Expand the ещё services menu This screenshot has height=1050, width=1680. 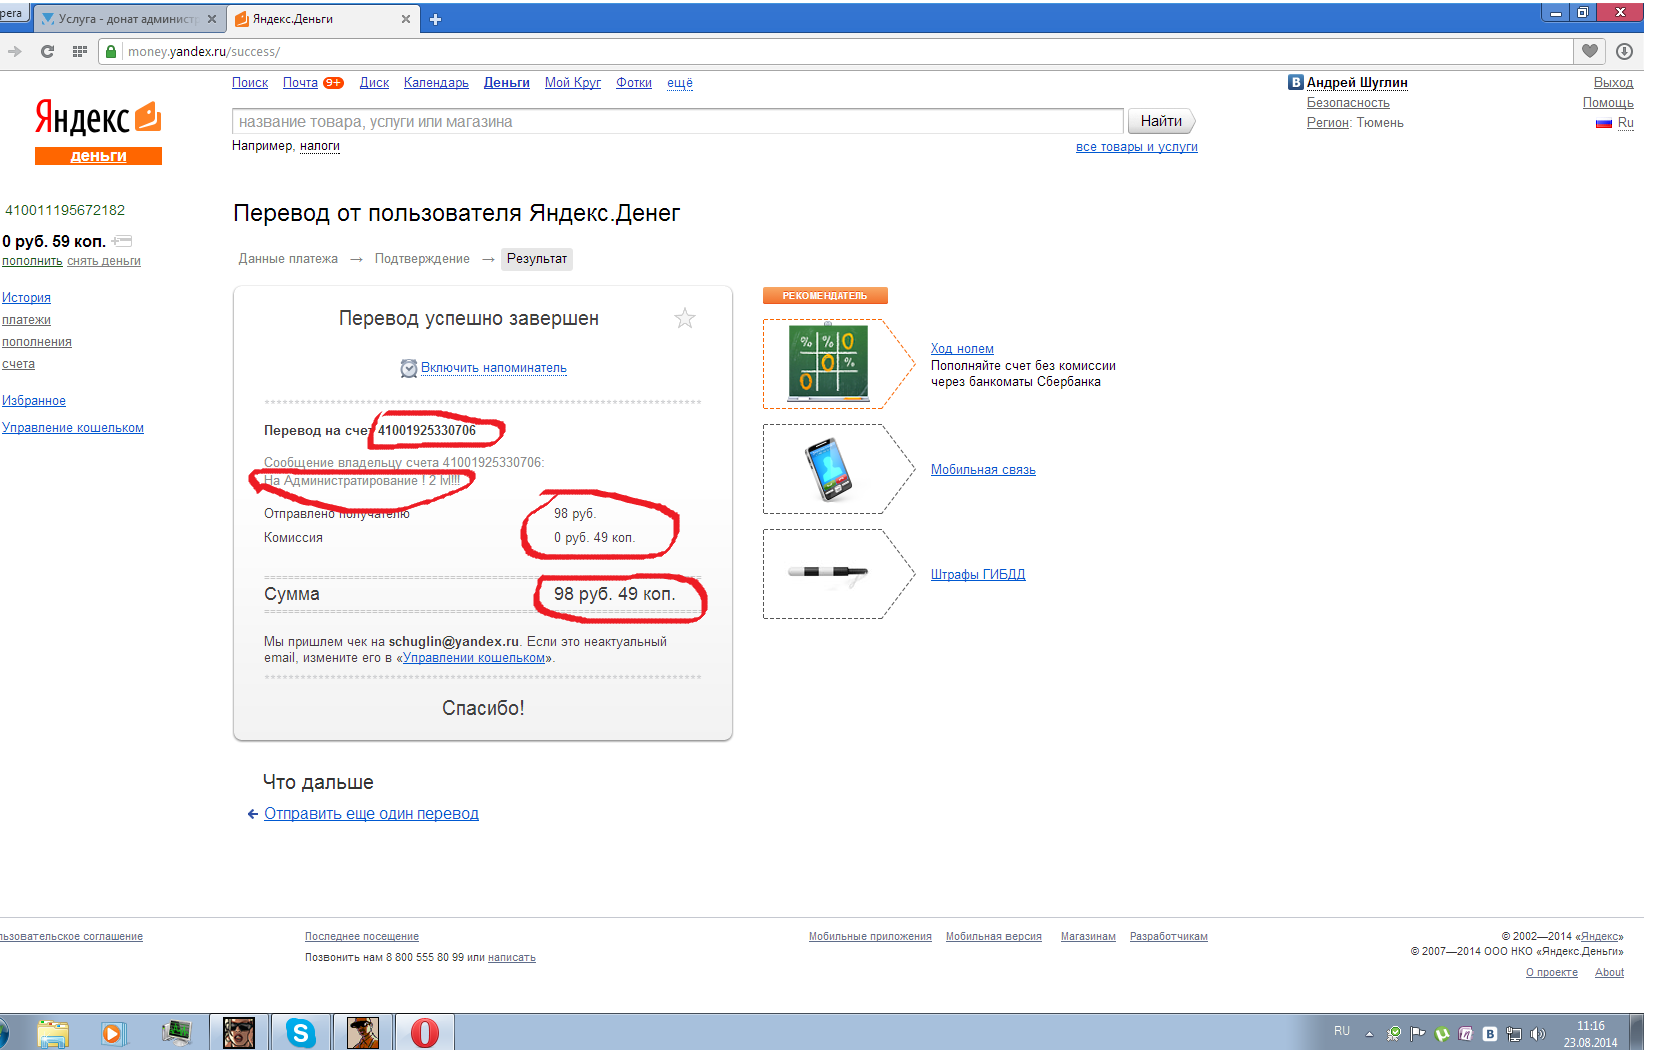pyautogui.click(x=680, y=83)
